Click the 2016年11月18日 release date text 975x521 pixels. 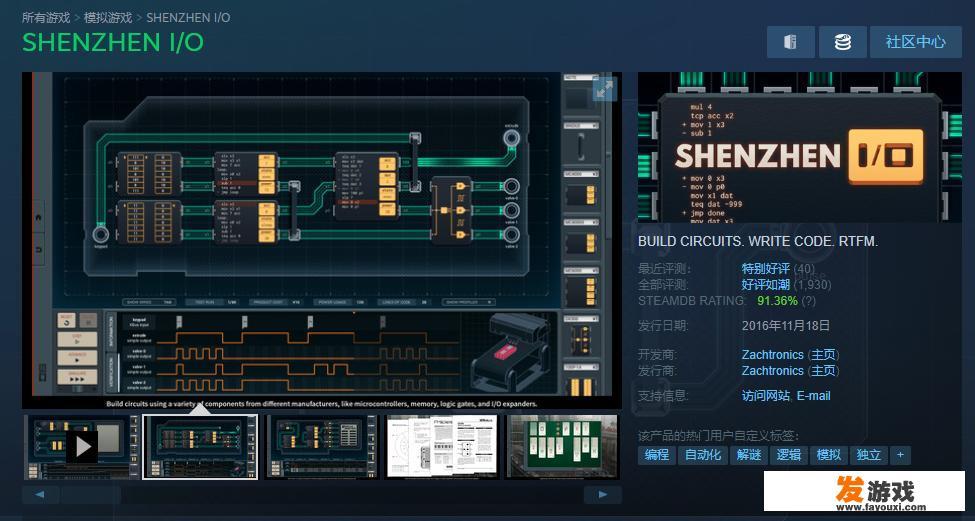pos(785,325)
